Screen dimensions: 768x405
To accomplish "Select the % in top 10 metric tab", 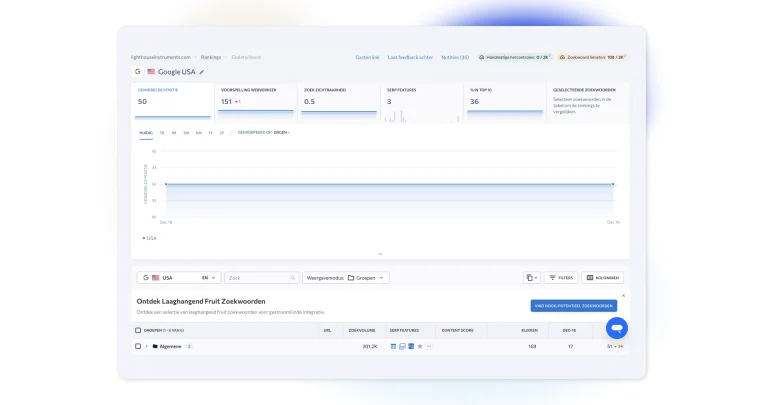I will [505, 102].
